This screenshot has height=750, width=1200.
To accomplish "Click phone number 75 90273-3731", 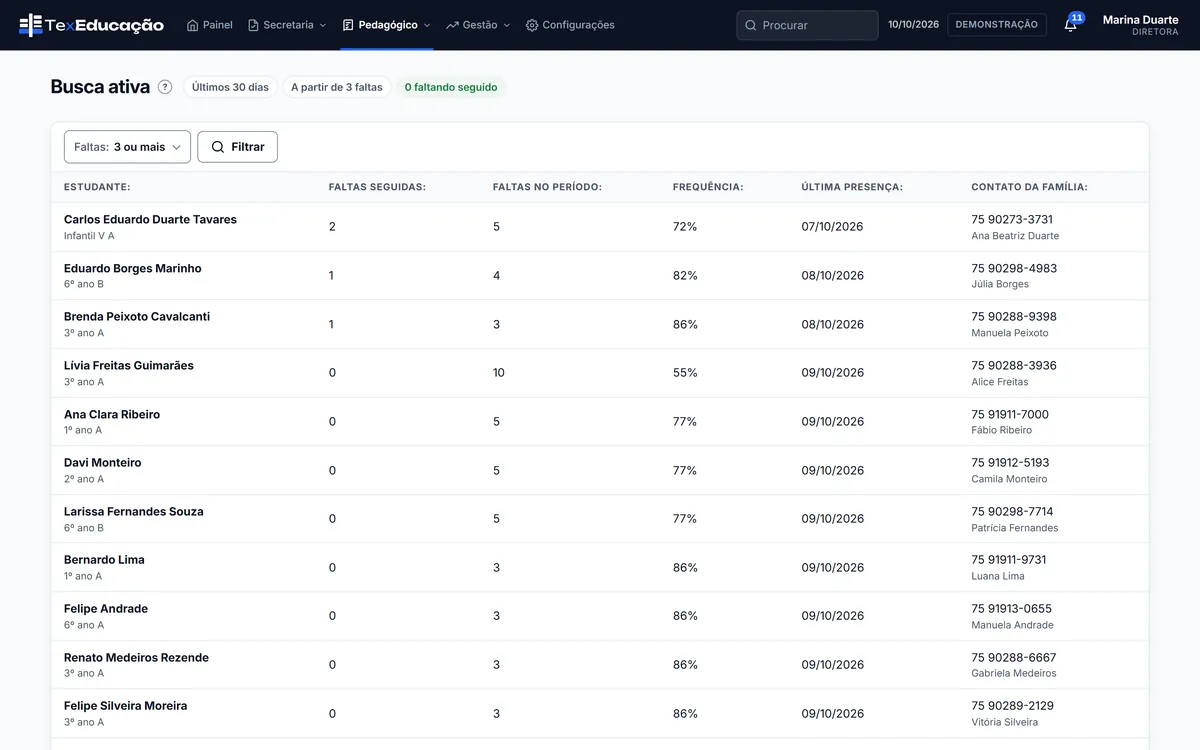I will 1012,220.
